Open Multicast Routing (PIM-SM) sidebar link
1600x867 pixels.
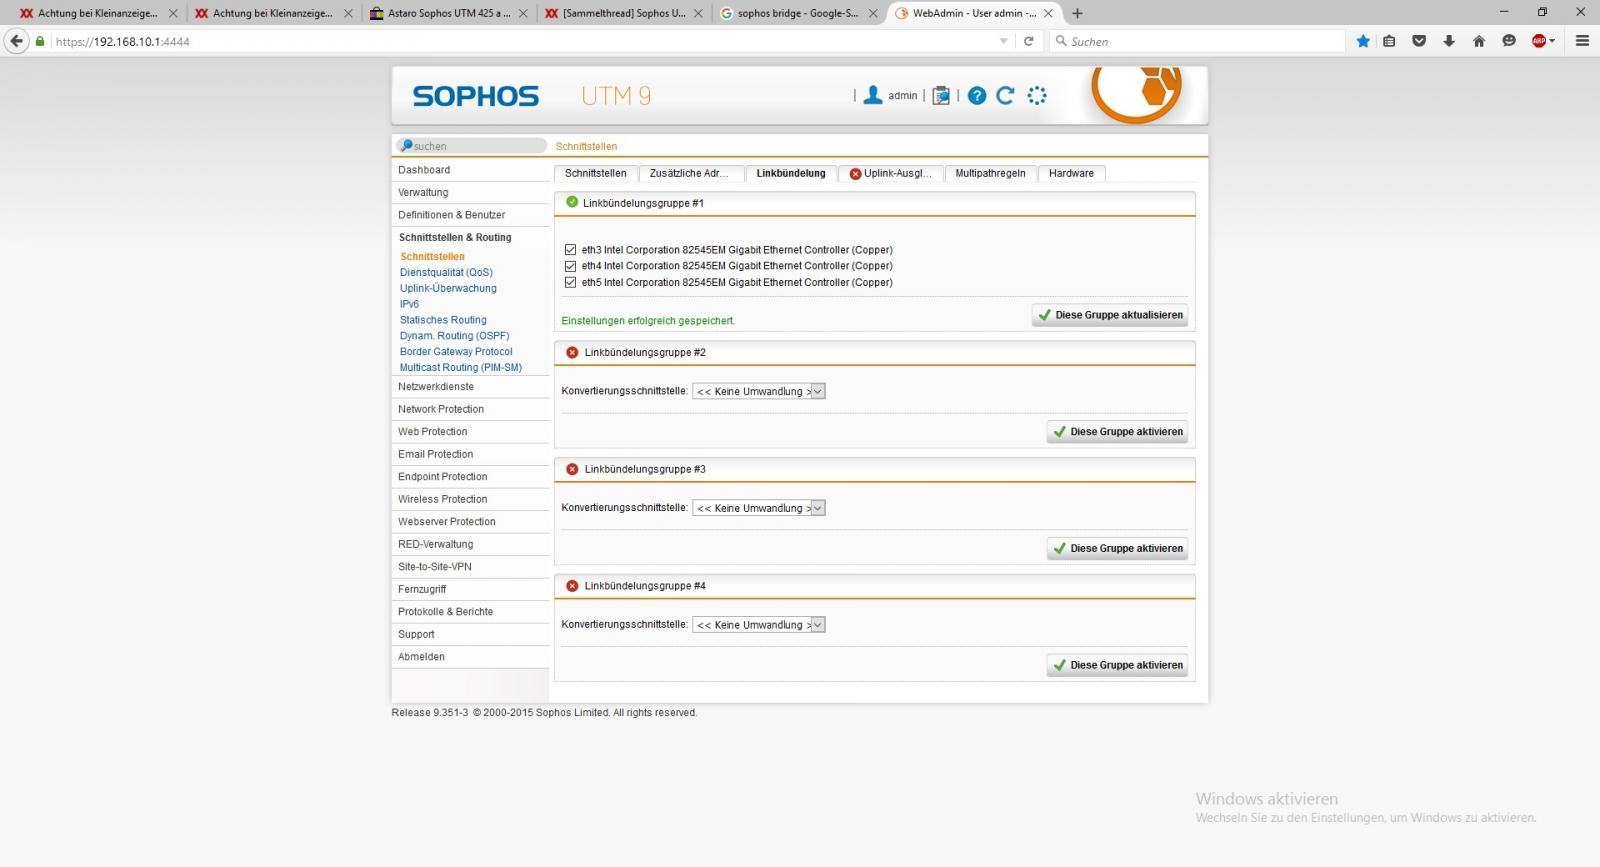tap(461, 368)
